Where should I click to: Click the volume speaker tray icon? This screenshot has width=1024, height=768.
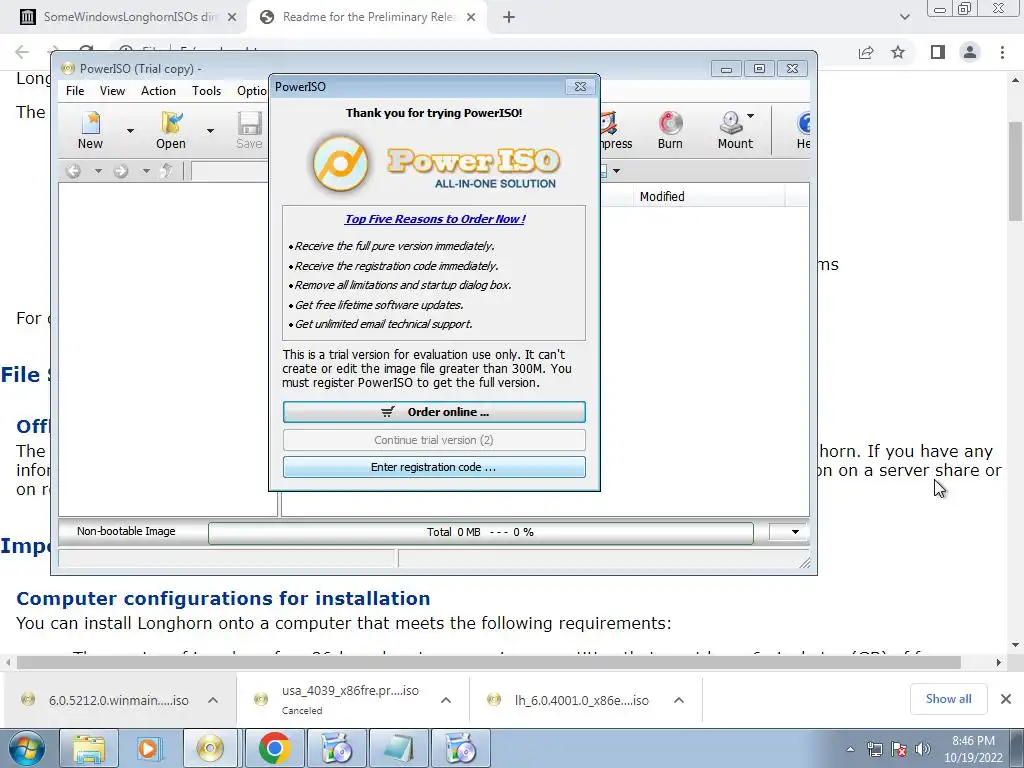[923, 750]
